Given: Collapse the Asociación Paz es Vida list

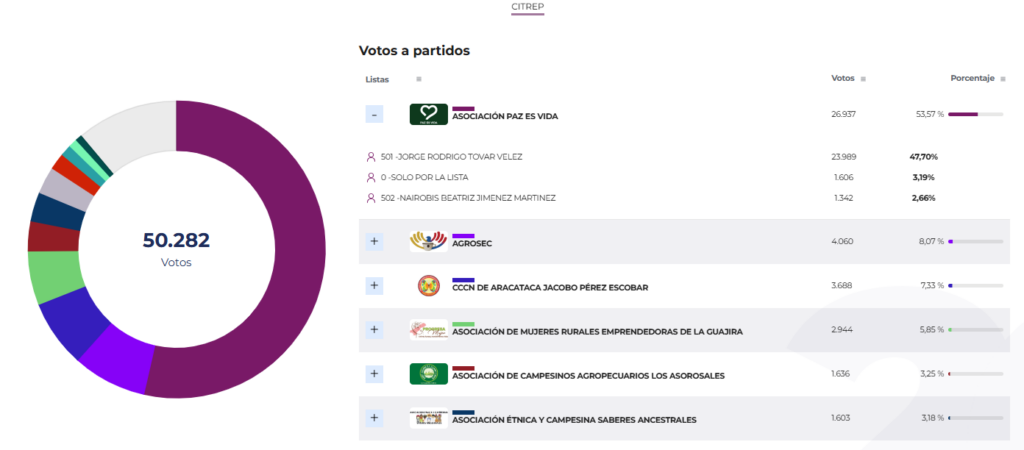Looking at the screenshot, I should coord(374,114).
